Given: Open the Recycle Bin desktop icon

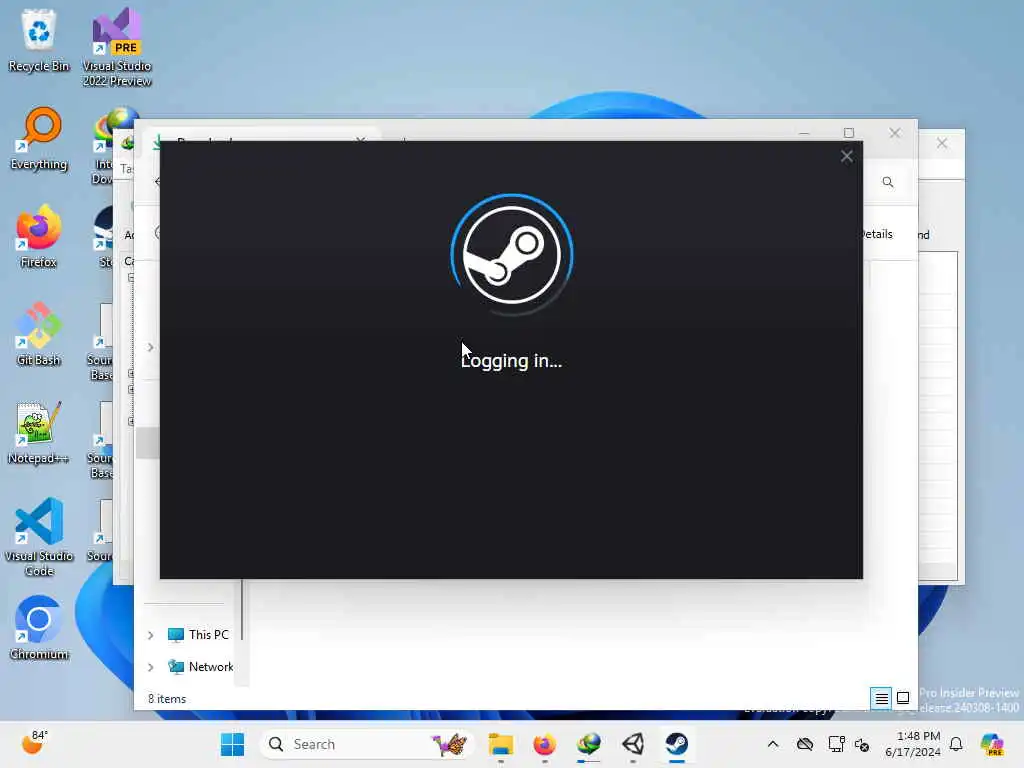Looking at the screenshot, I should [39, 40].
